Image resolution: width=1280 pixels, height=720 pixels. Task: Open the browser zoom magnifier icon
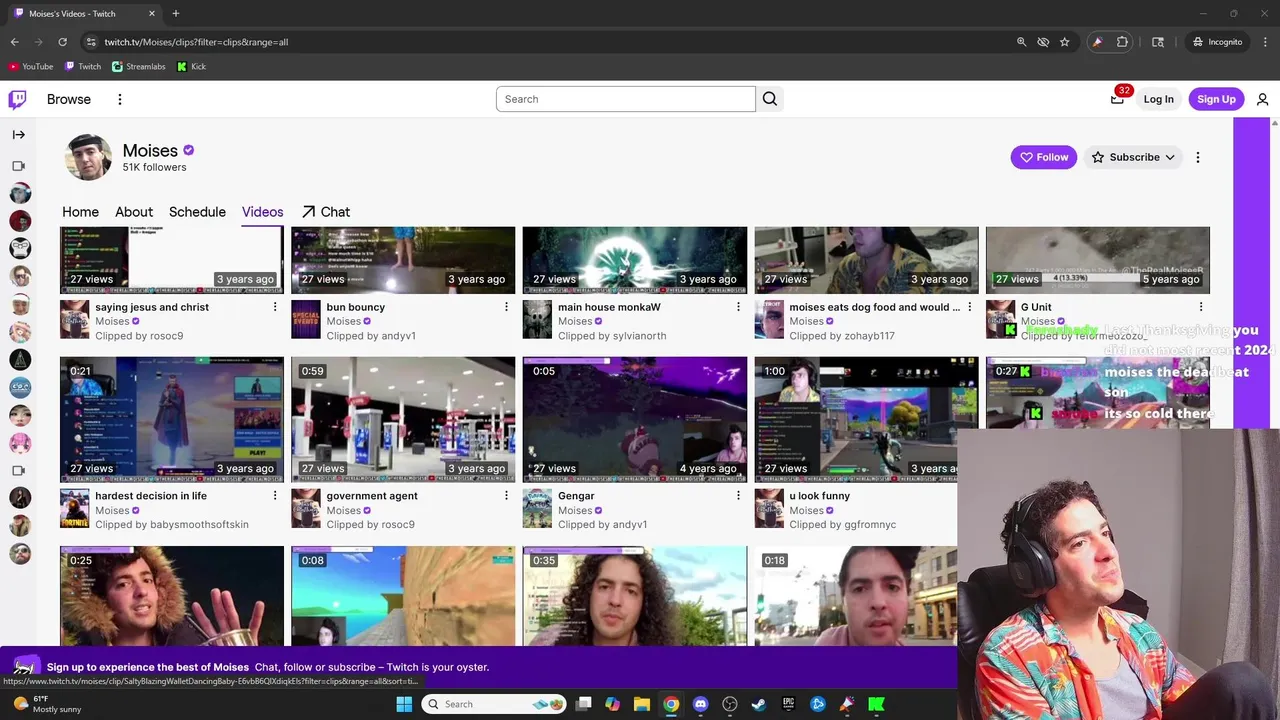[x=1021, y=42]
